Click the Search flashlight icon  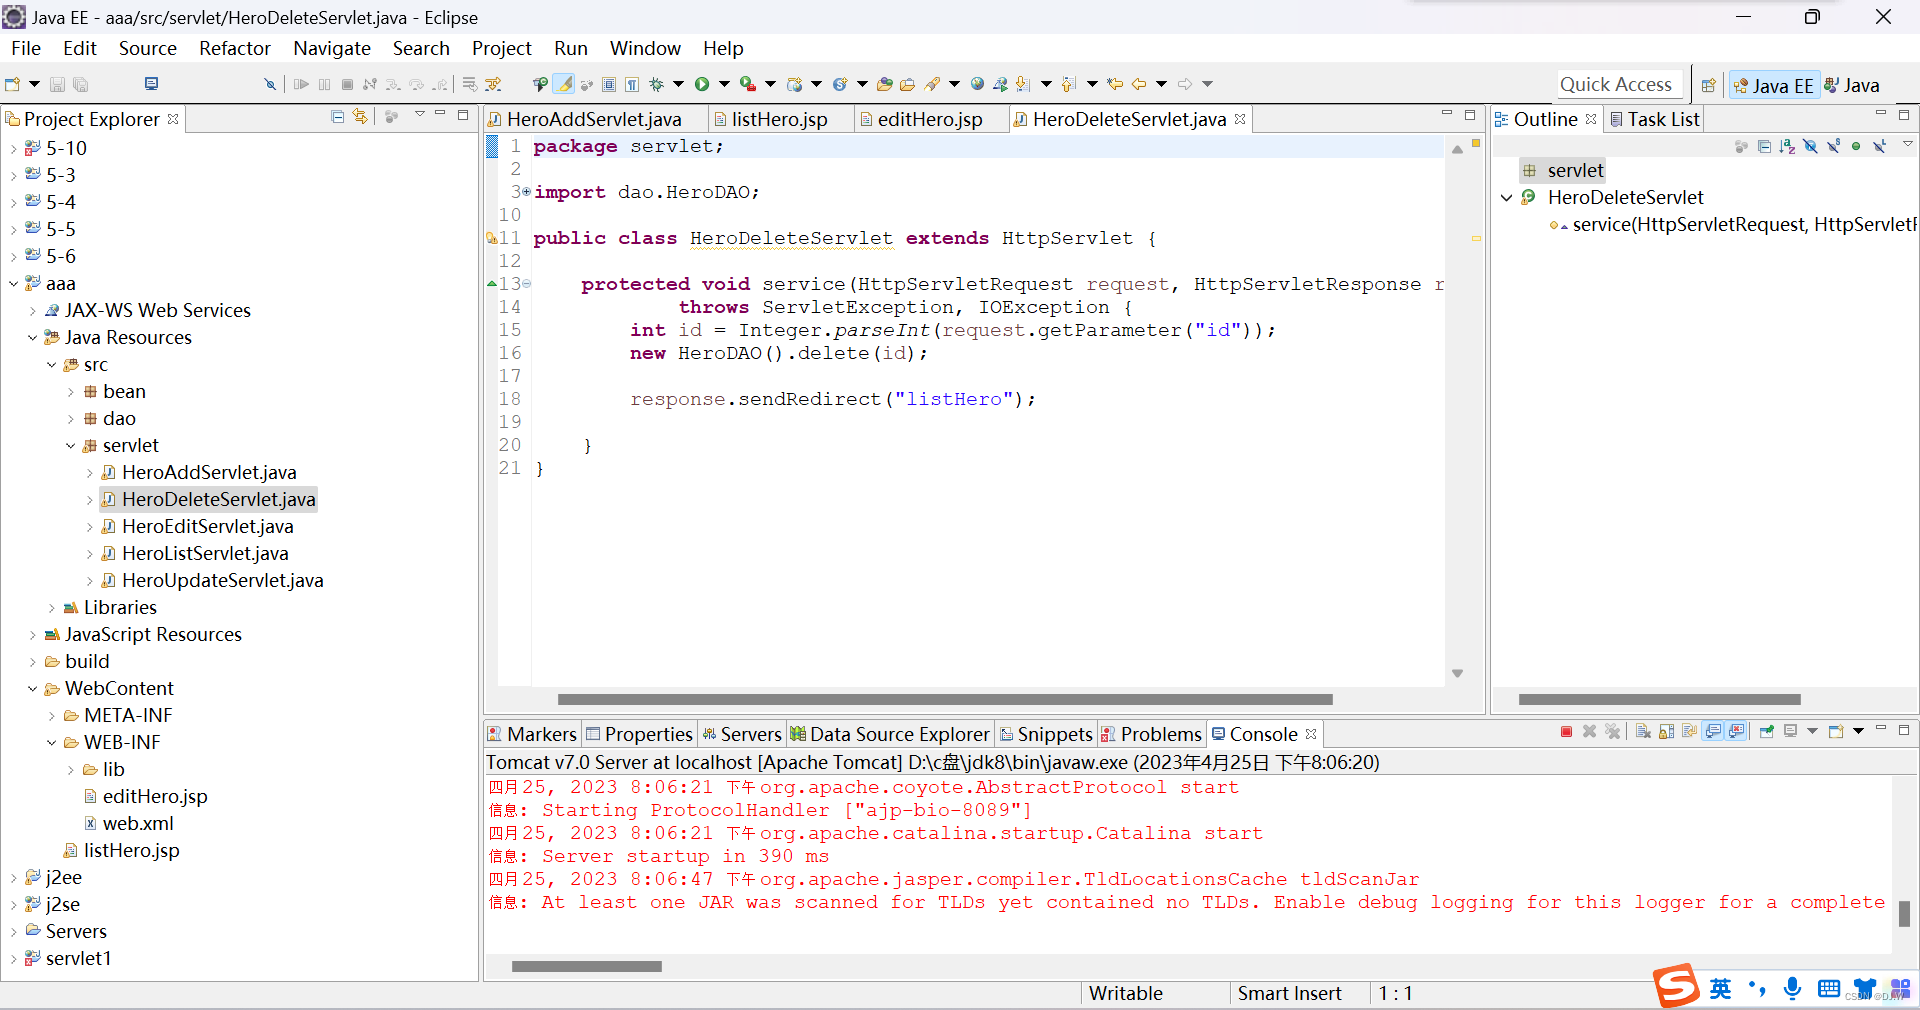[x=932, y=84]
